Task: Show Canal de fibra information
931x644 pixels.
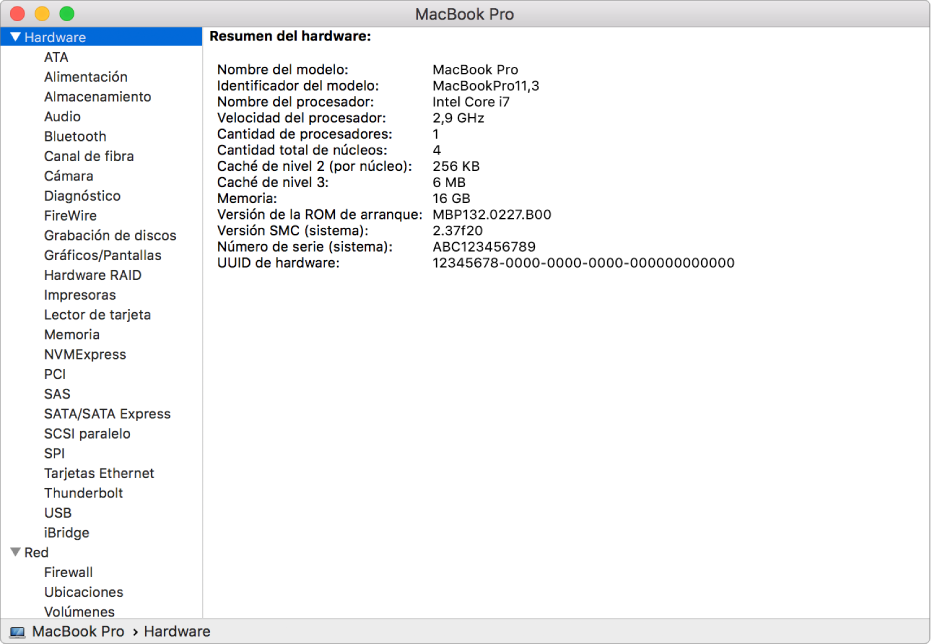Action: [89, 156]
